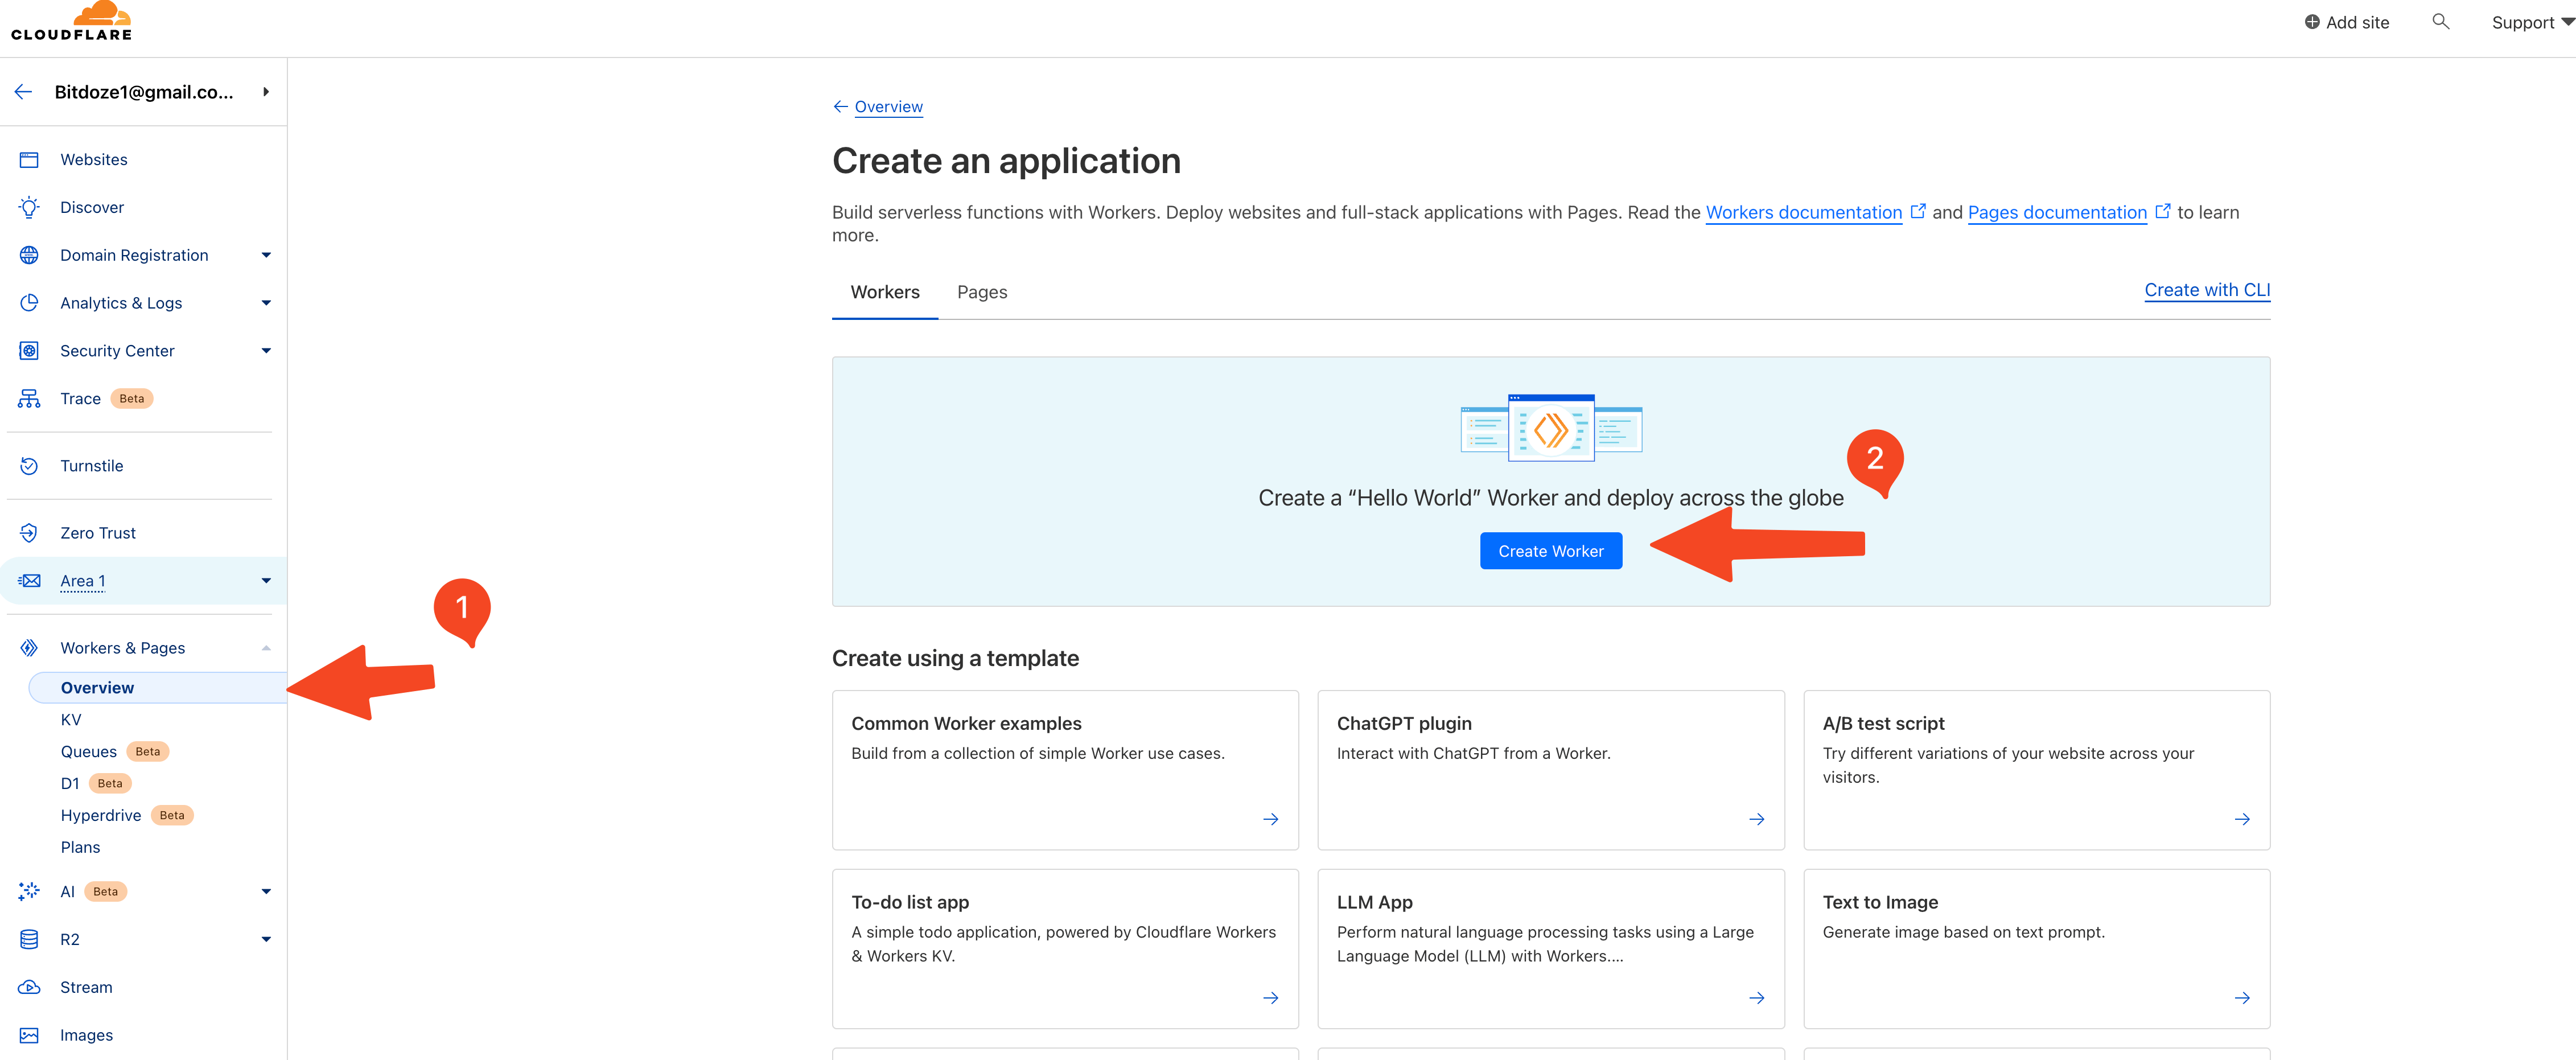Screen dimensions: 2576x1060
Task: Click the Create Worker button
Action: [x=1551, y=550]
